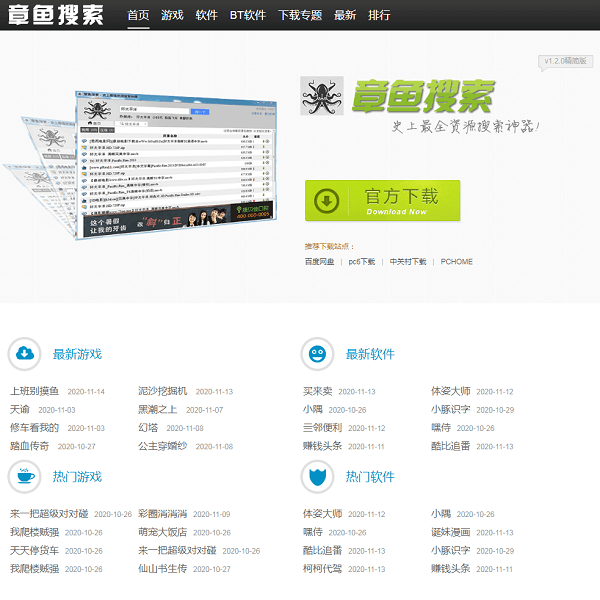Open 酷比追番 in the 热门软件 list
Image resolution: width=600 pixels, height=600 pixels.
[x=323, y=551]
